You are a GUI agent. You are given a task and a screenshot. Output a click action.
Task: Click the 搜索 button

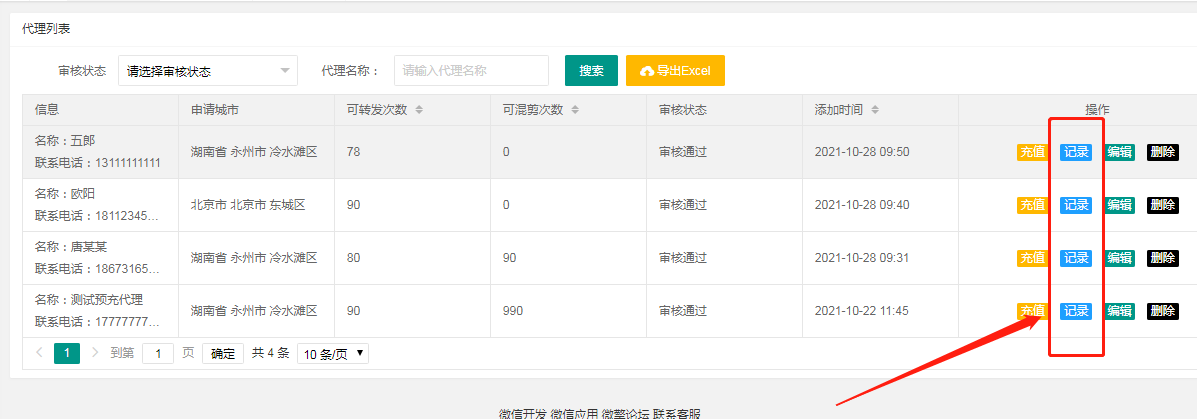click(x=592, y=71)
